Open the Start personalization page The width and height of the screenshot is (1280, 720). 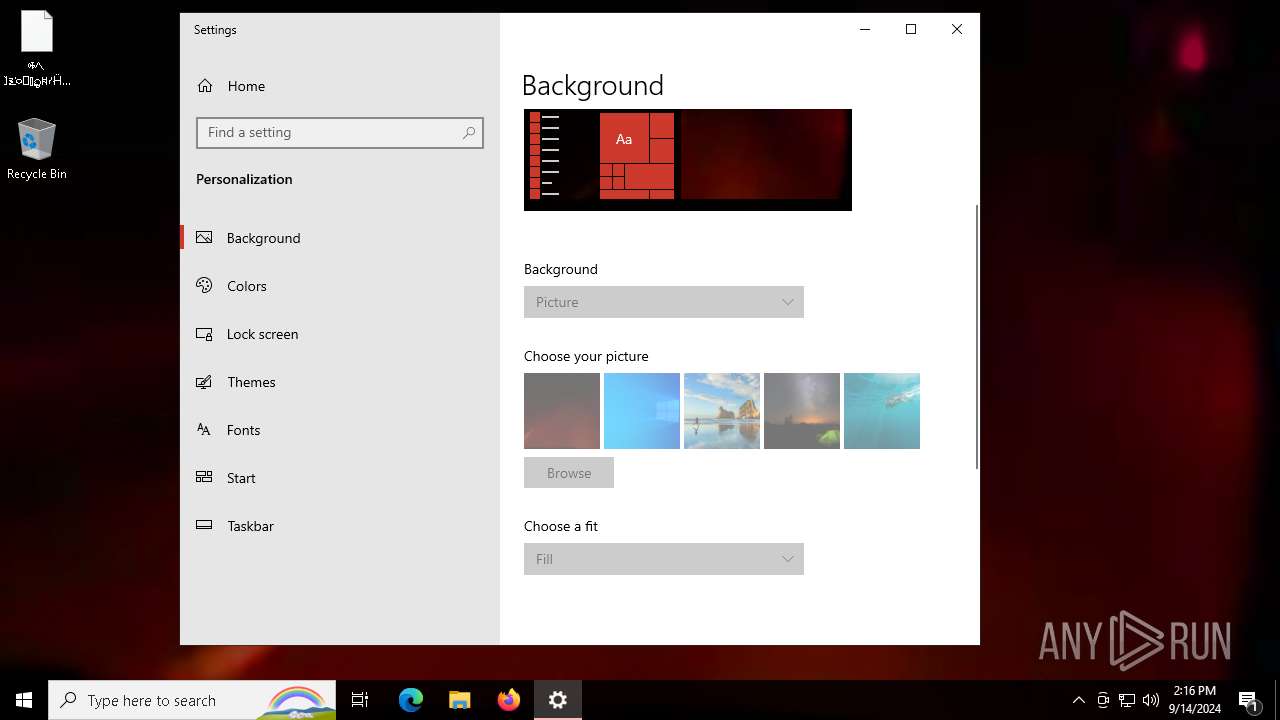click(x=340, y=478)
